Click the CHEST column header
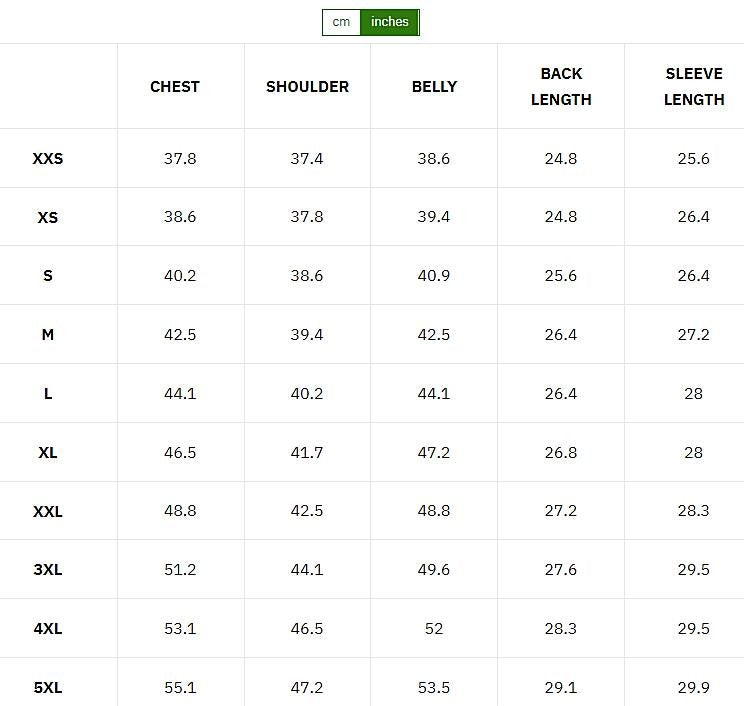The image size is (744, 706). pyautogui.click(x=175, y=87)
